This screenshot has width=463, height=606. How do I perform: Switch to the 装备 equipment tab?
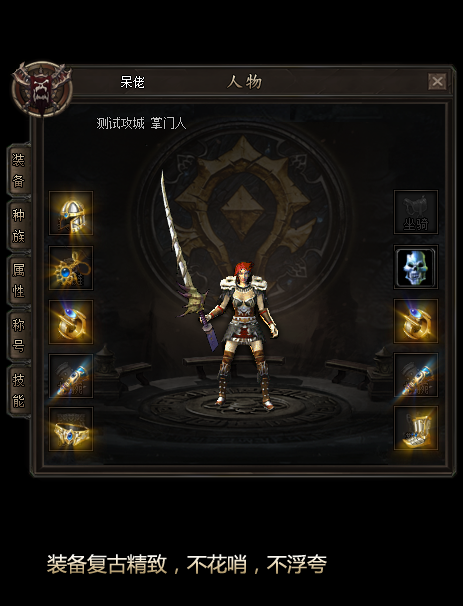click(19, 170)
